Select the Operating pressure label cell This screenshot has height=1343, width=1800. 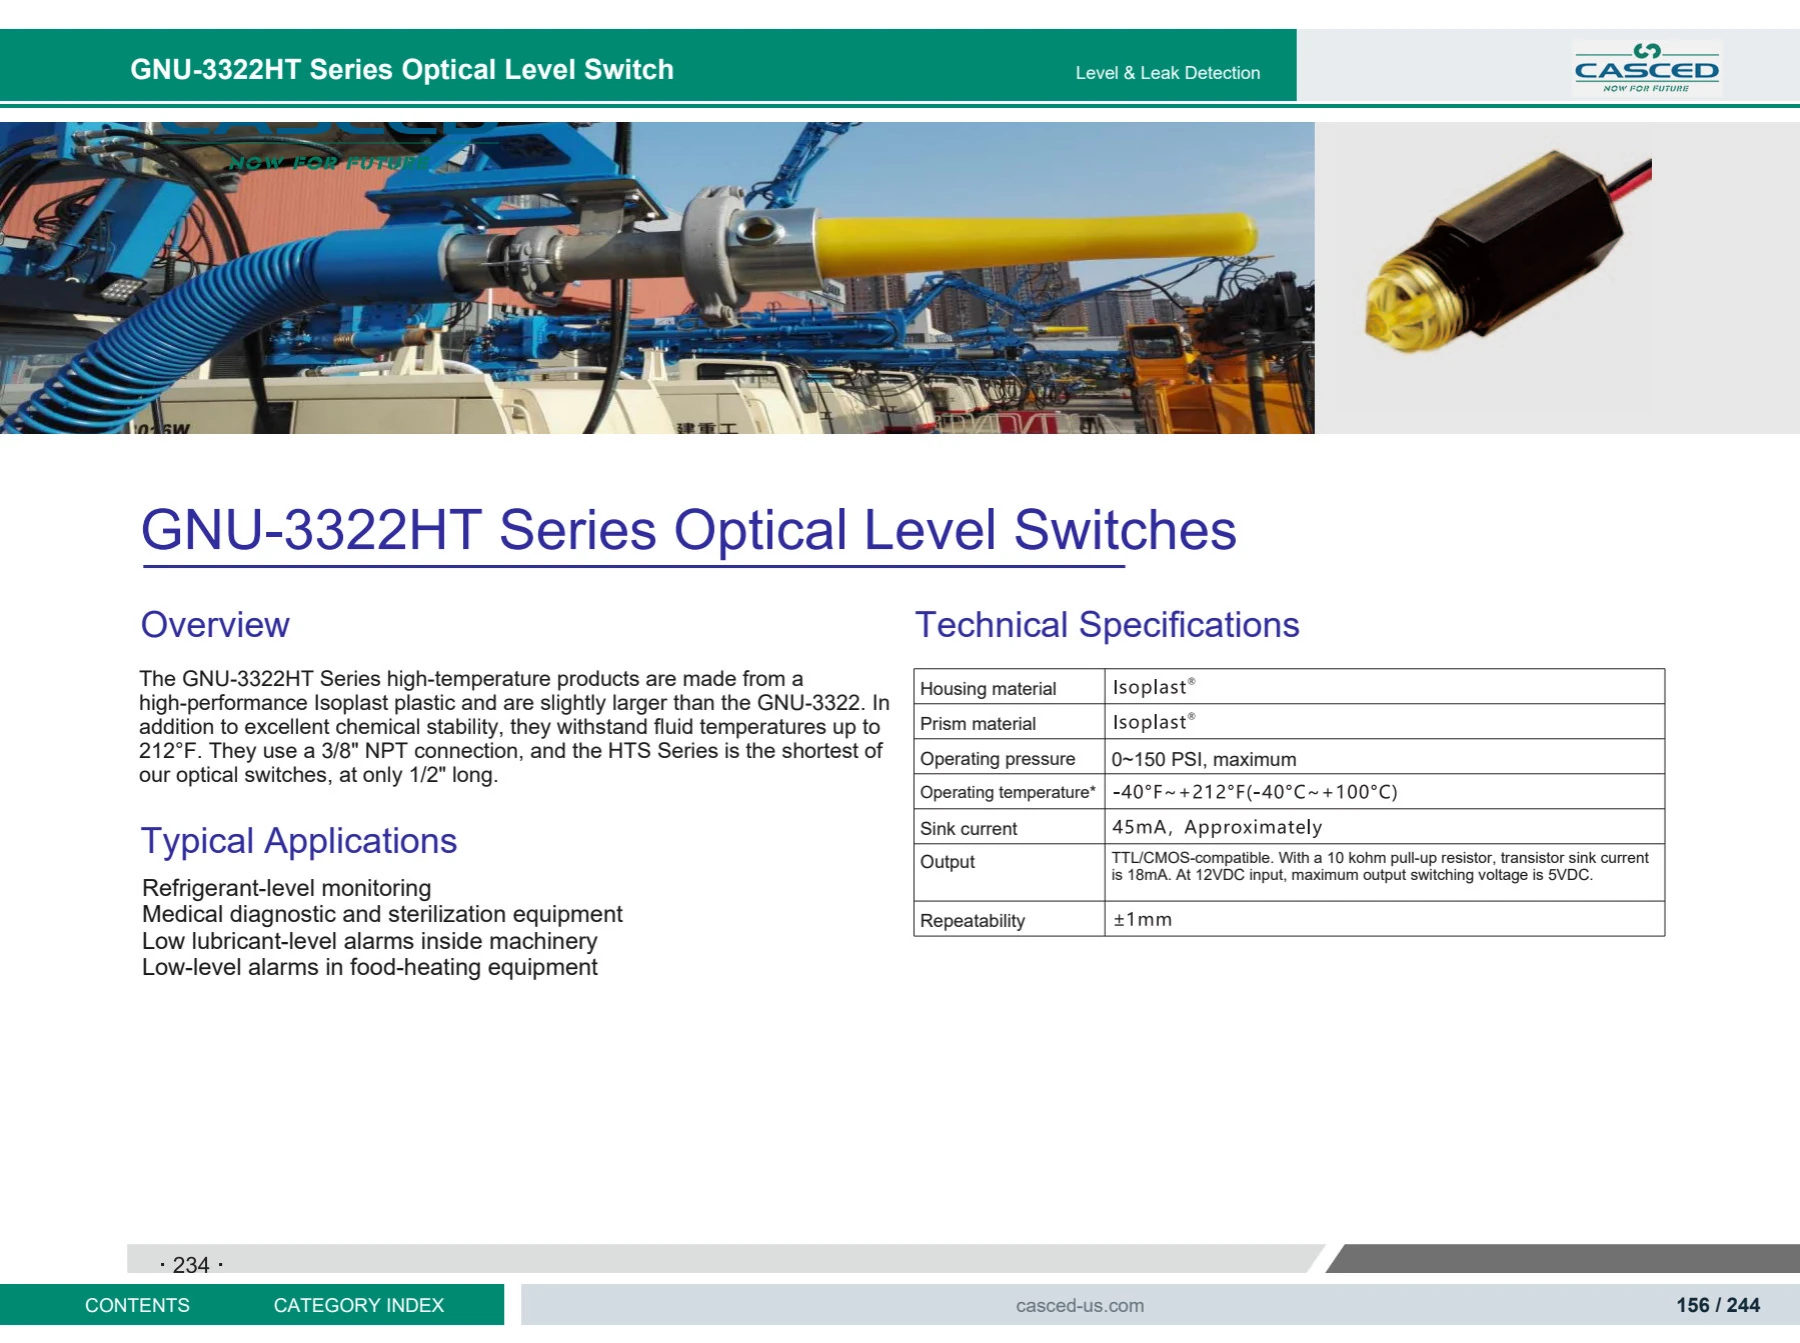pos(1009,757)
